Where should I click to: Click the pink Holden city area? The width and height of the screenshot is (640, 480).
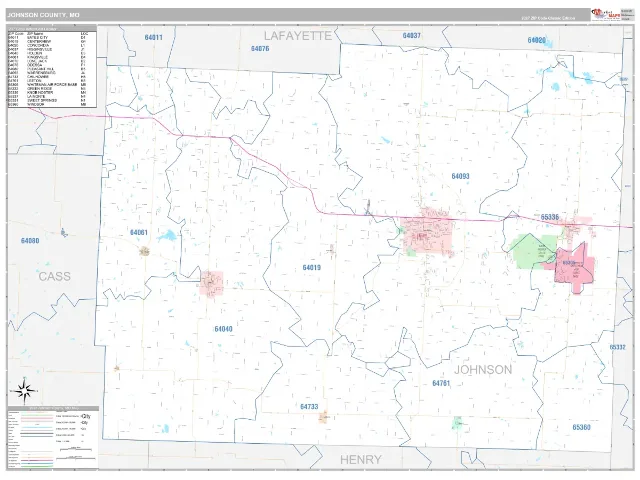click(212, 283)
